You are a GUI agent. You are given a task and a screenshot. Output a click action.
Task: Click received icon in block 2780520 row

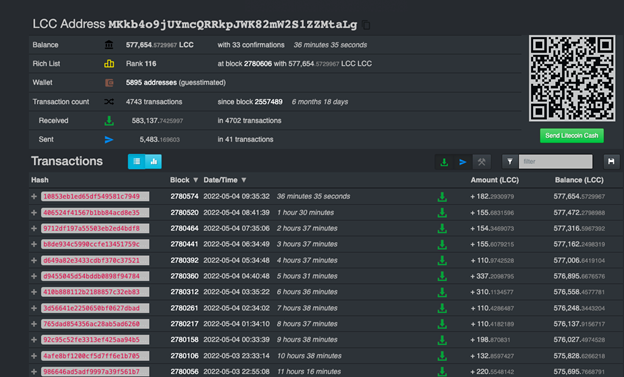click(x=442, y=213)
